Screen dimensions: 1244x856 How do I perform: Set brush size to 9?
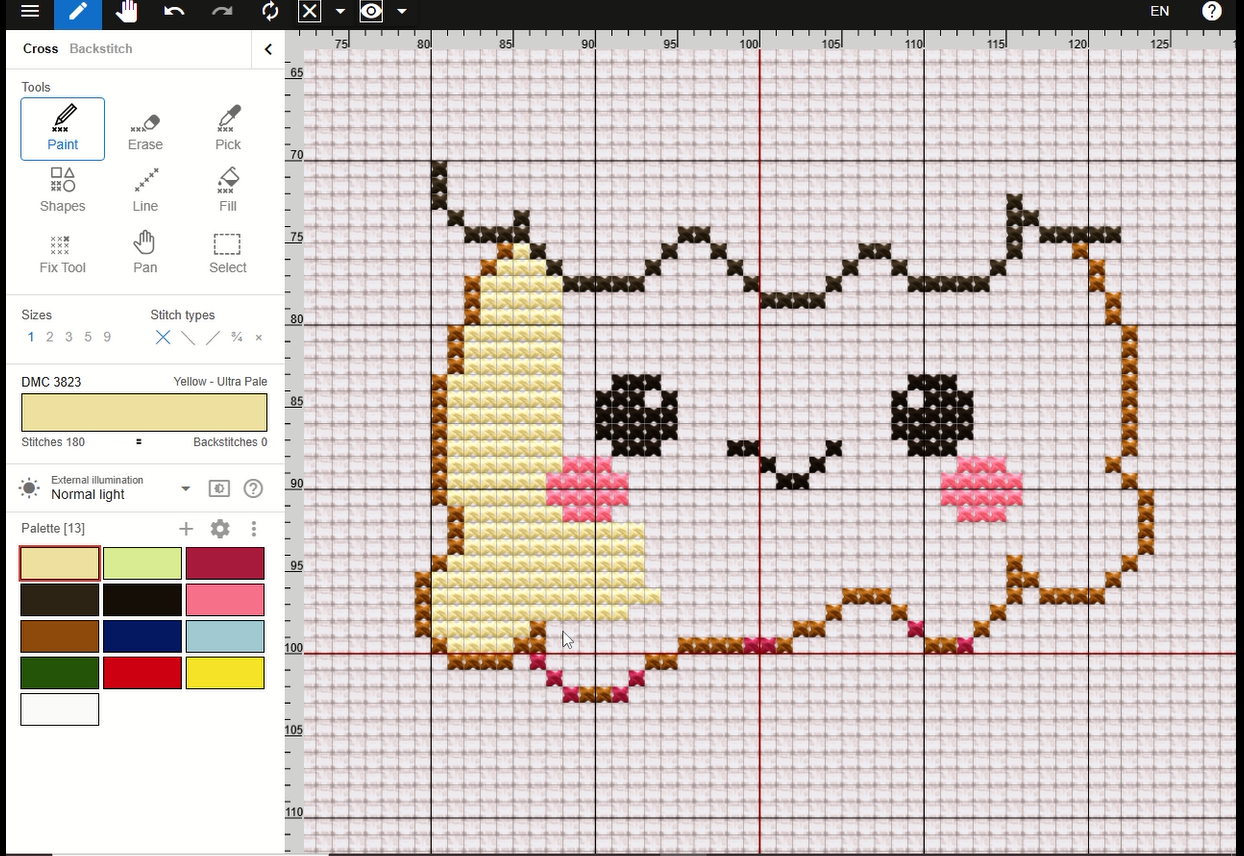click(107, 337)
